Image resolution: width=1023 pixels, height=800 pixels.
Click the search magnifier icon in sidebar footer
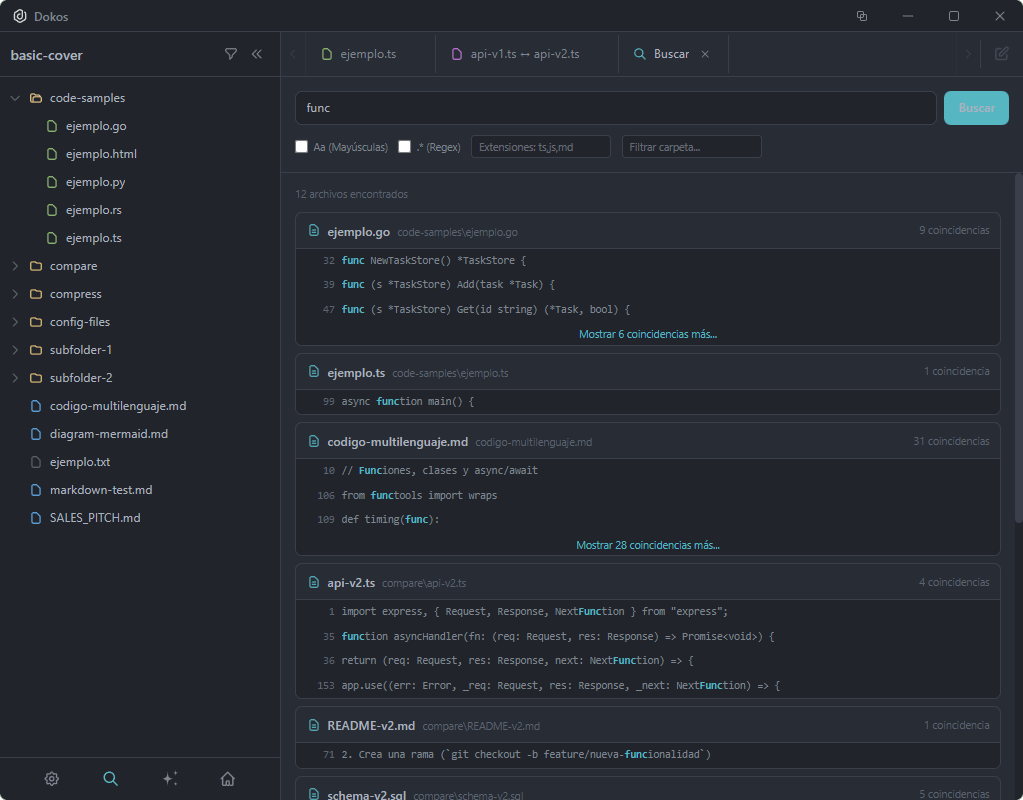click(x=111, y=779)
